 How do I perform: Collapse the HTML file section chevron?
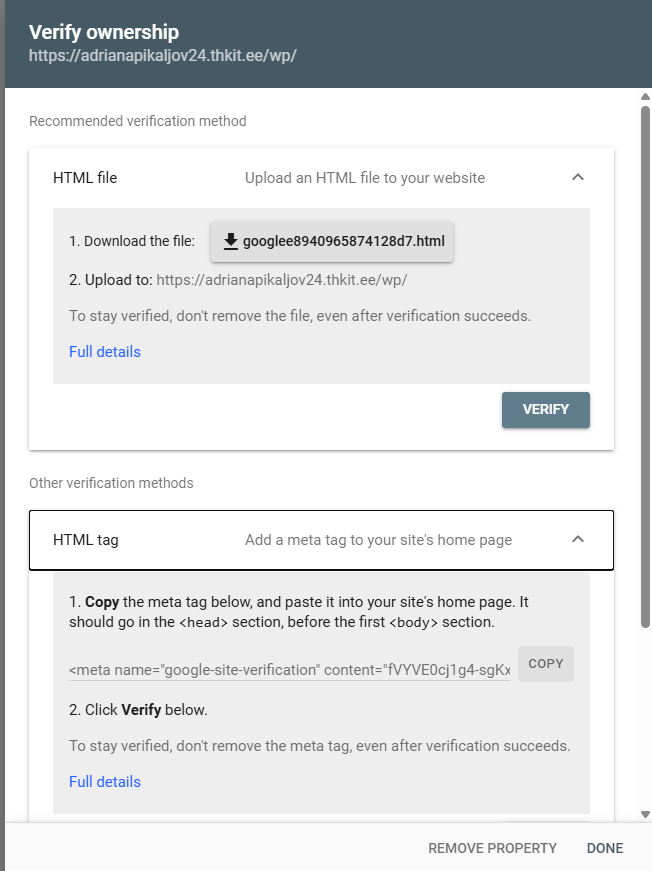pos(577,178)
